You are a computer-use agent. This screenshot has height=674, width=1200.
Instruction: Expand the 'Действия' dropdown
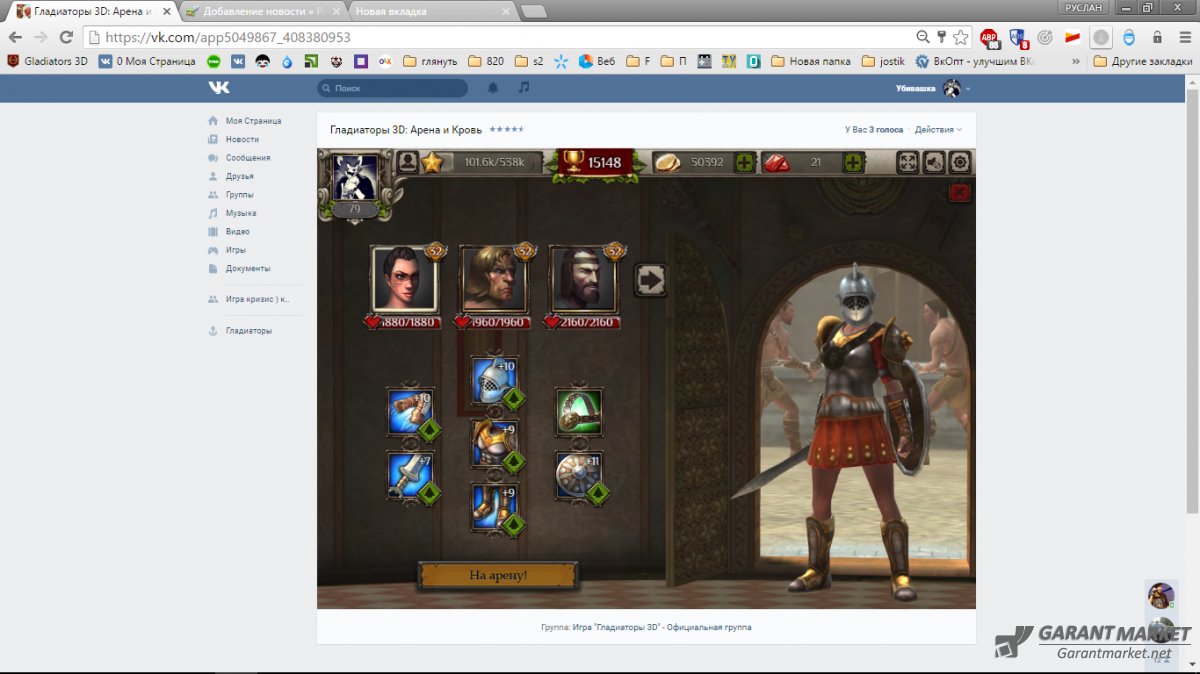938,130
